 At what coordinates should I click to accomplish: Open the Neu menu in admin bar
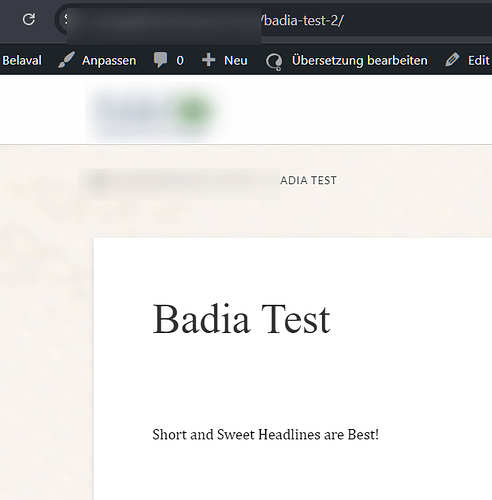[x=236, y=61]
